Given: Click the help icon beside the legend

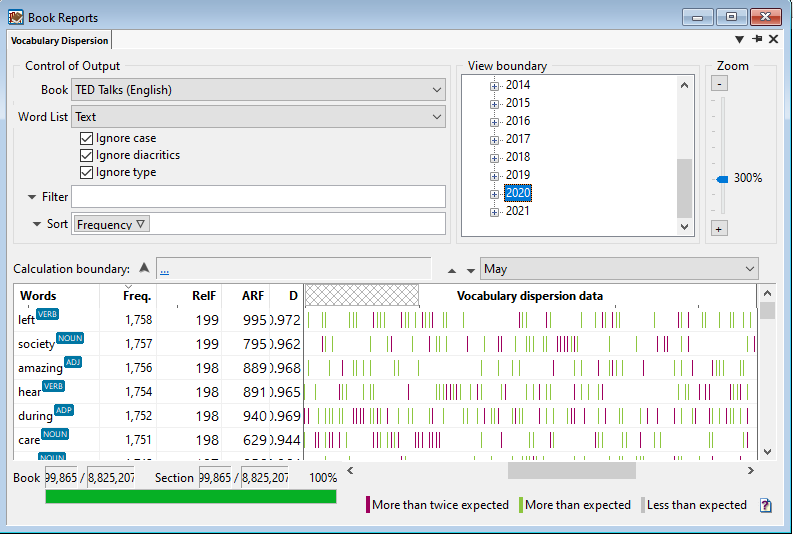Looking at the screenshot, I should 766,505.
